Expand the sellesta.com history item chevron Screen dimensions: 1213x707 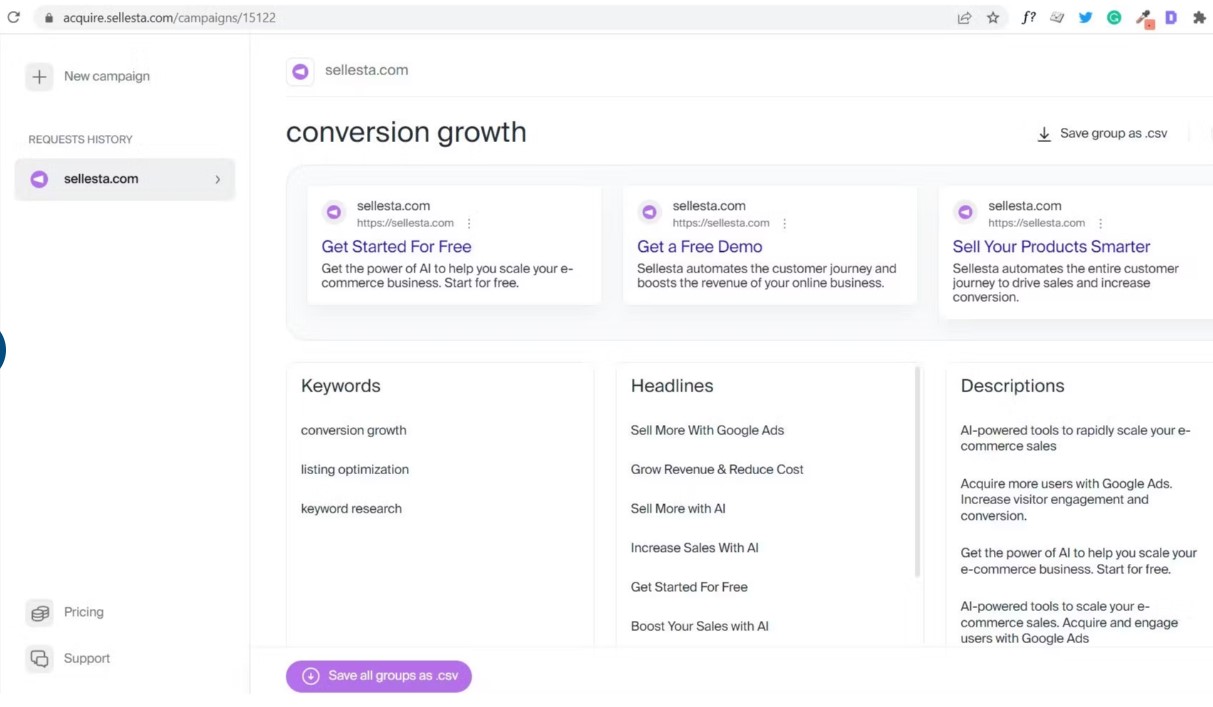218,180
